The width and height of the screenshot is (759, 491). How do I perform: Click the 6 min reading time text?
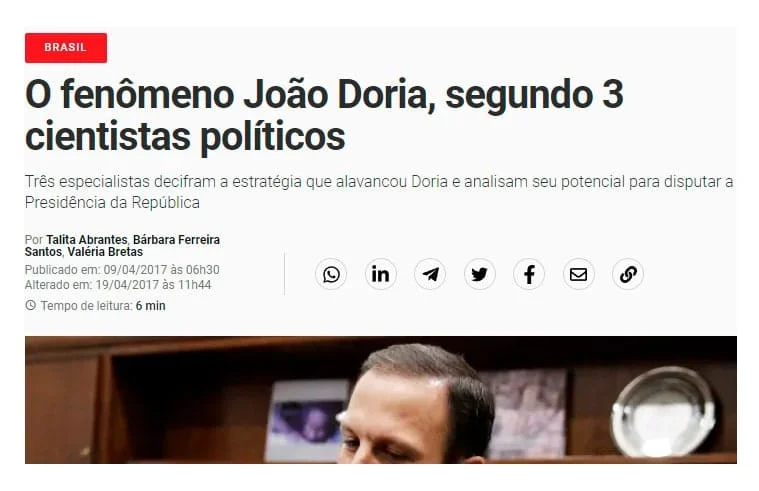(151, 306)
